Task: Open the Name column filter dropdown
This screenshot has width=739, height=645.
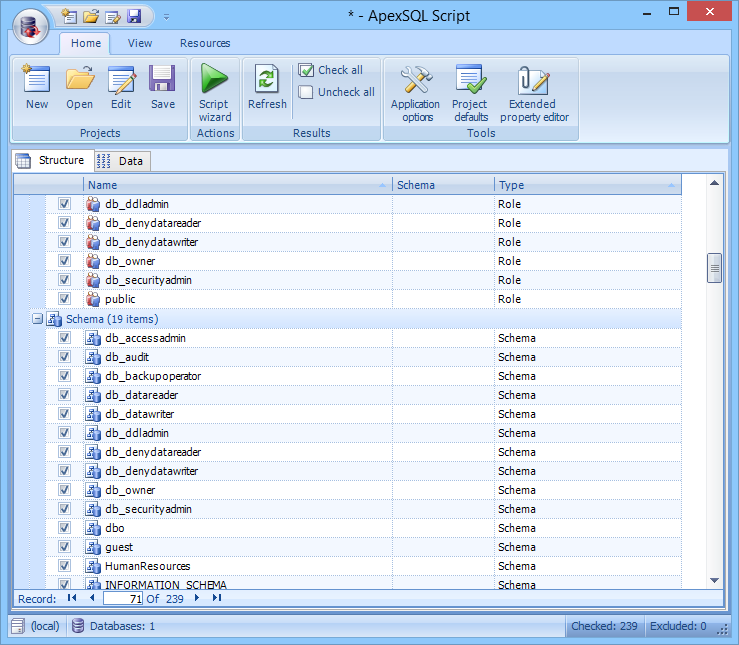Action: pyautogui.click(x=384, y=186)
